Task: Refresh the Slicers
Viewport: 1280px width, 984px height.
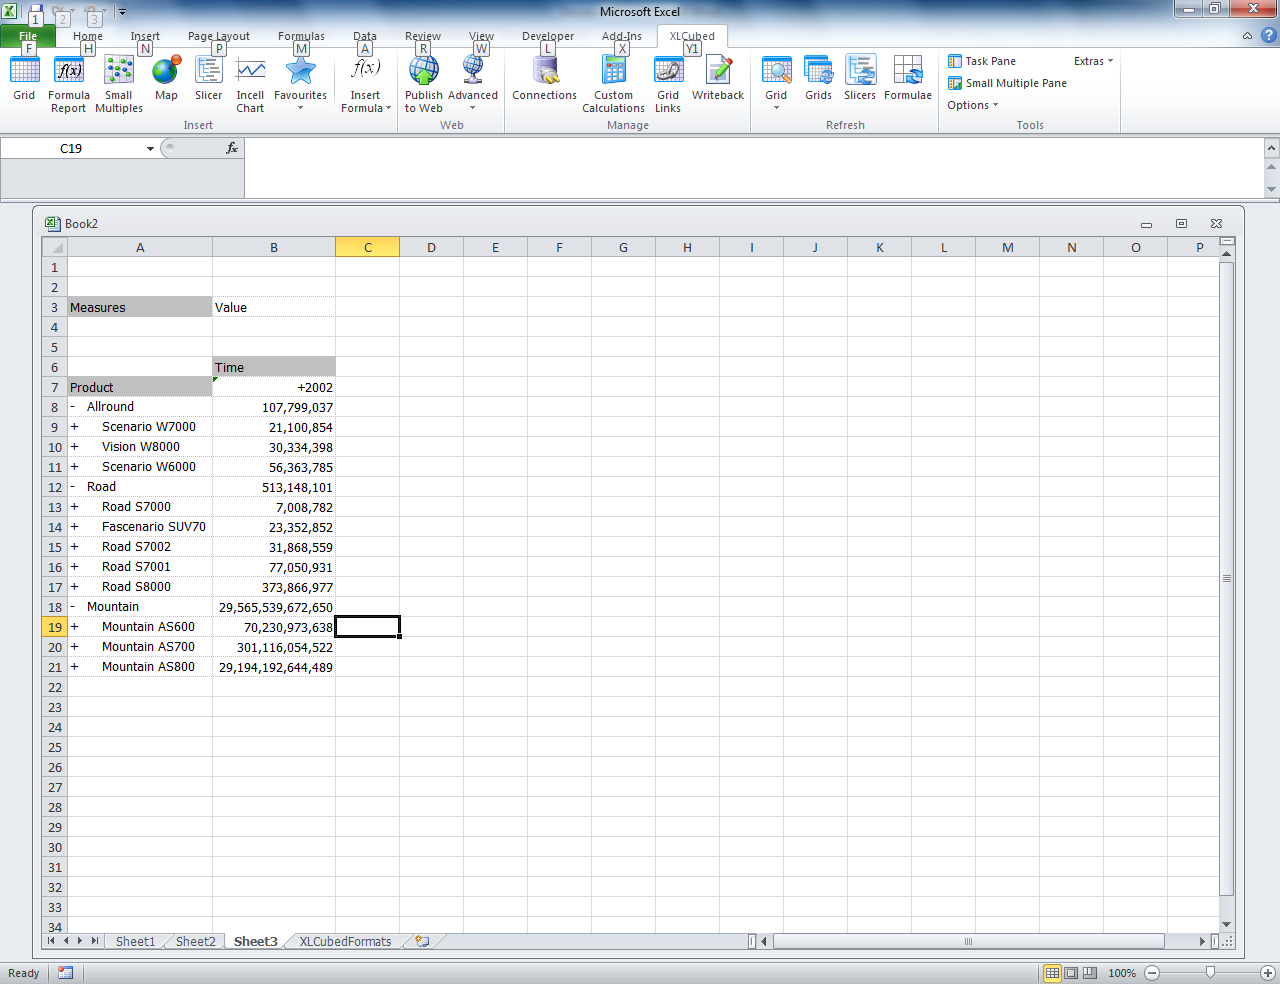Action: [x=860, y=79]
